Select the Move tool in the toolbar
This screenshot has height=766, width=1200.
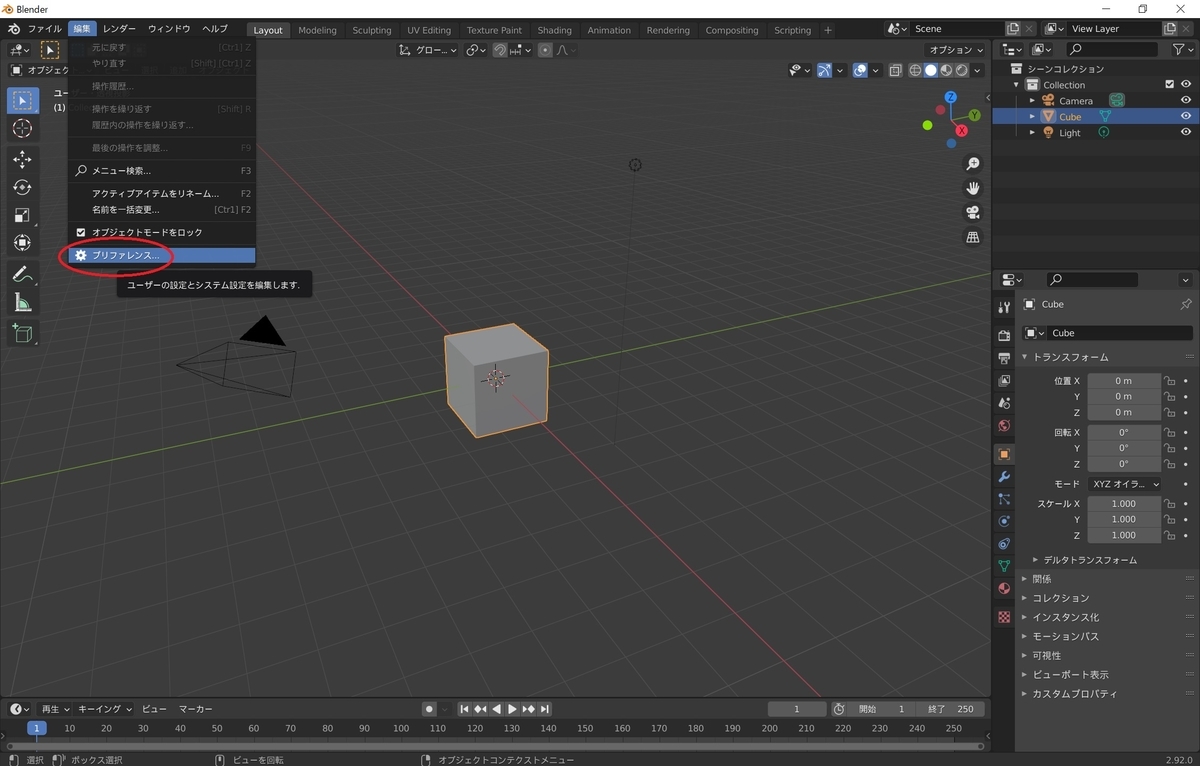pyautogui.click(x=22, y=159)
